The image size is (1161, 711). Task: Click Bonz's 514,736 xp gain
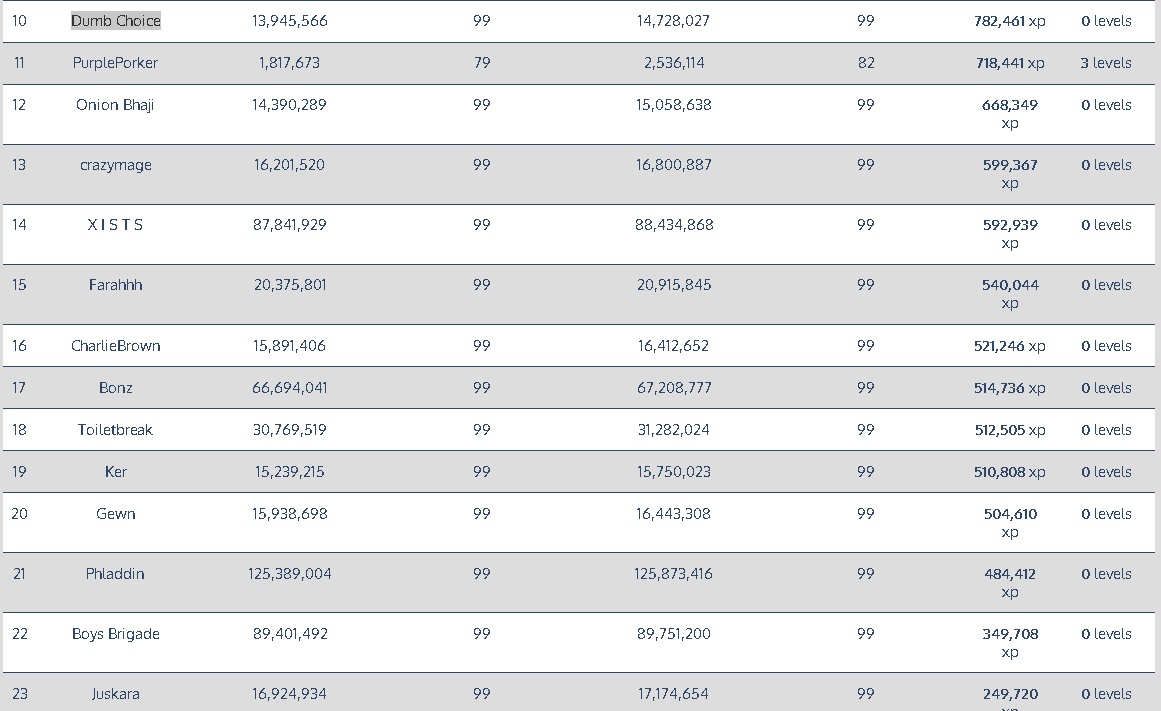(x=1009, y=388)
